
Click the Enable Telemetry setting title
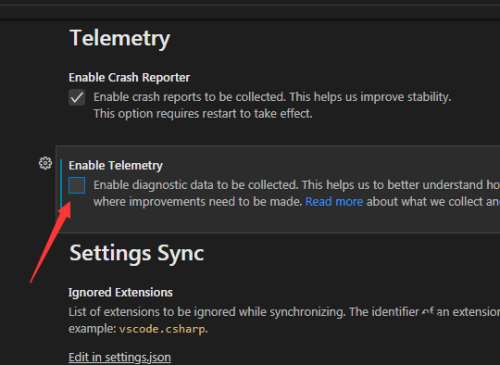coord(115,165)
